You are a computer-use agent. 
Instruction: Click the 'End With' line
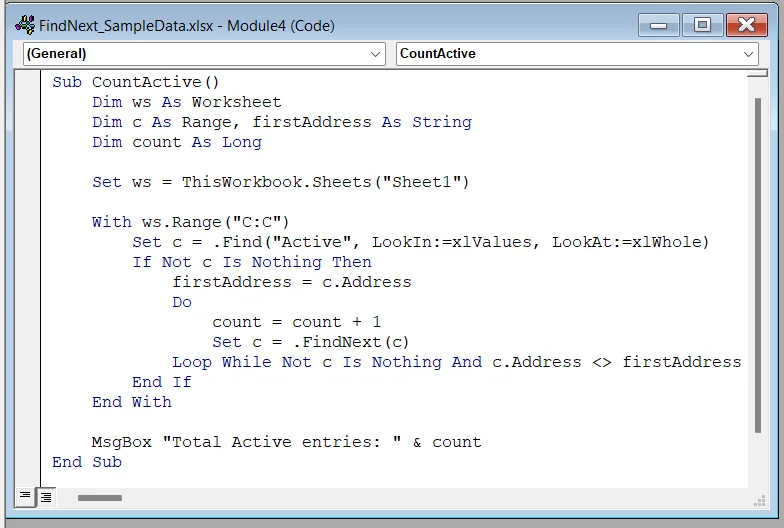point(132,402)
